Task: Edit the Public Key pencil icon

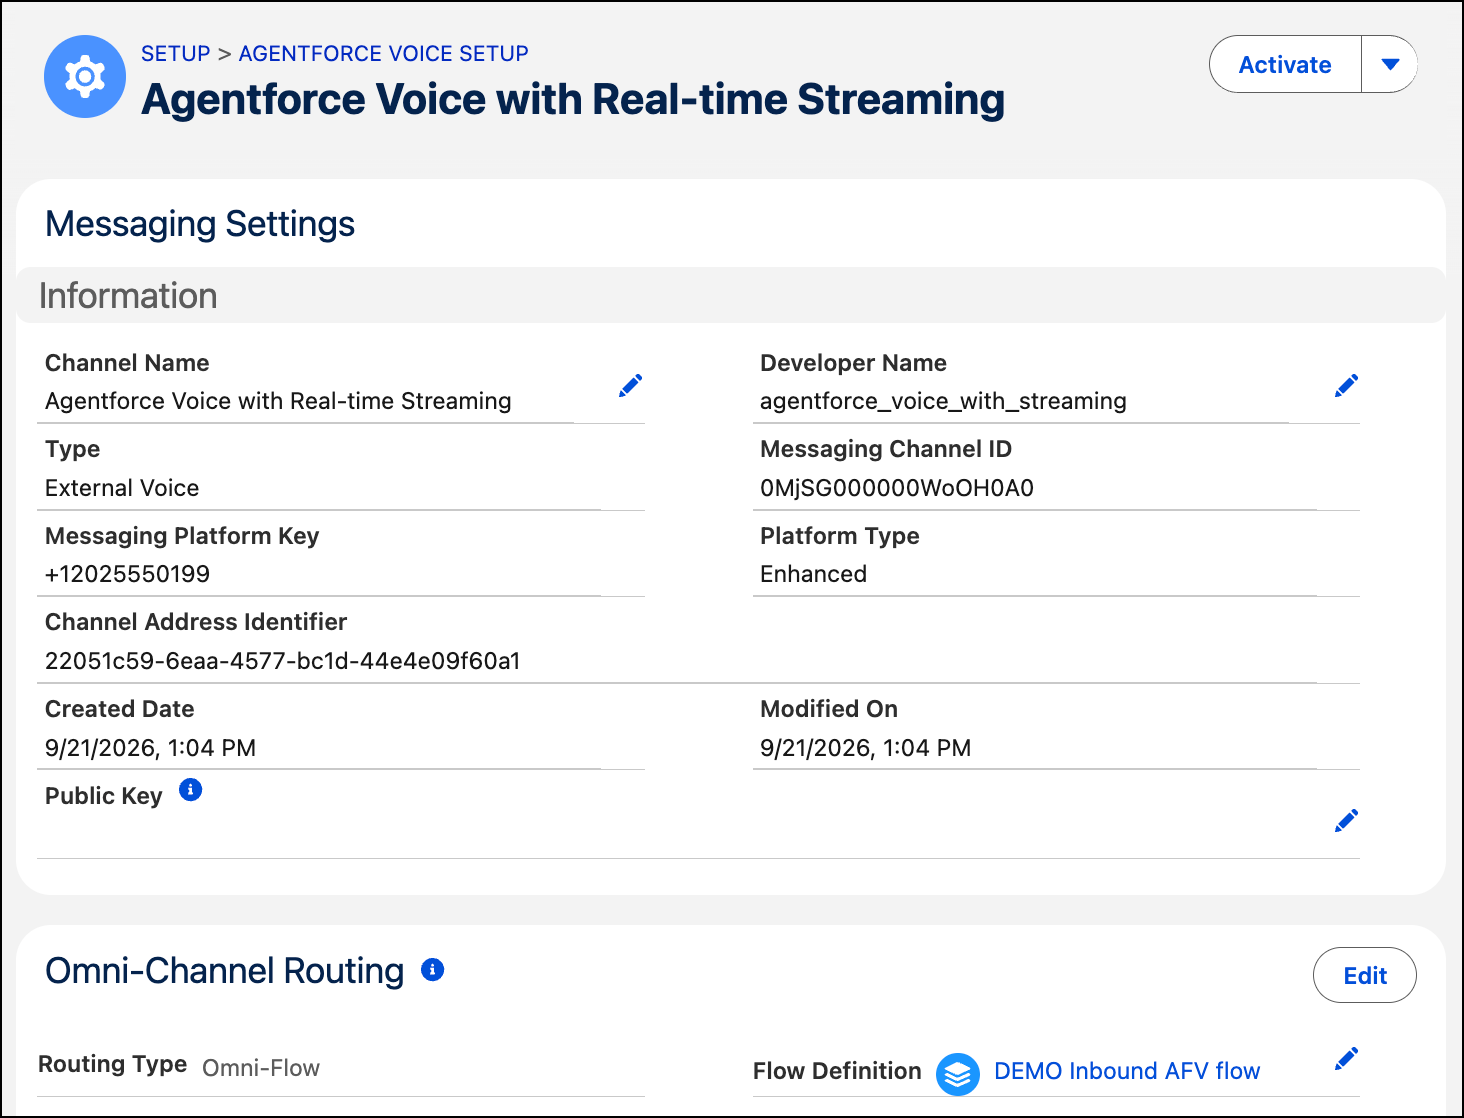Action: (x=1346, y=820)
